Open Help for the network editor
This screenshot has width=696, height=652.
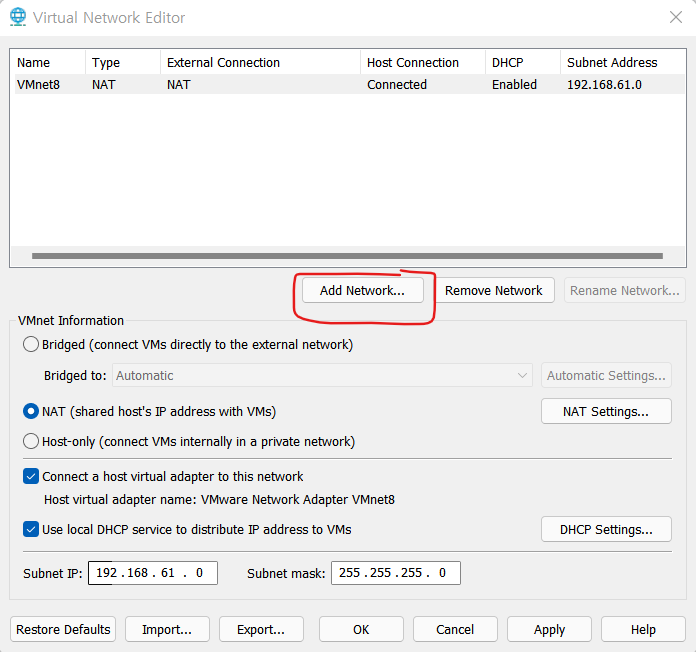point(644,629)
